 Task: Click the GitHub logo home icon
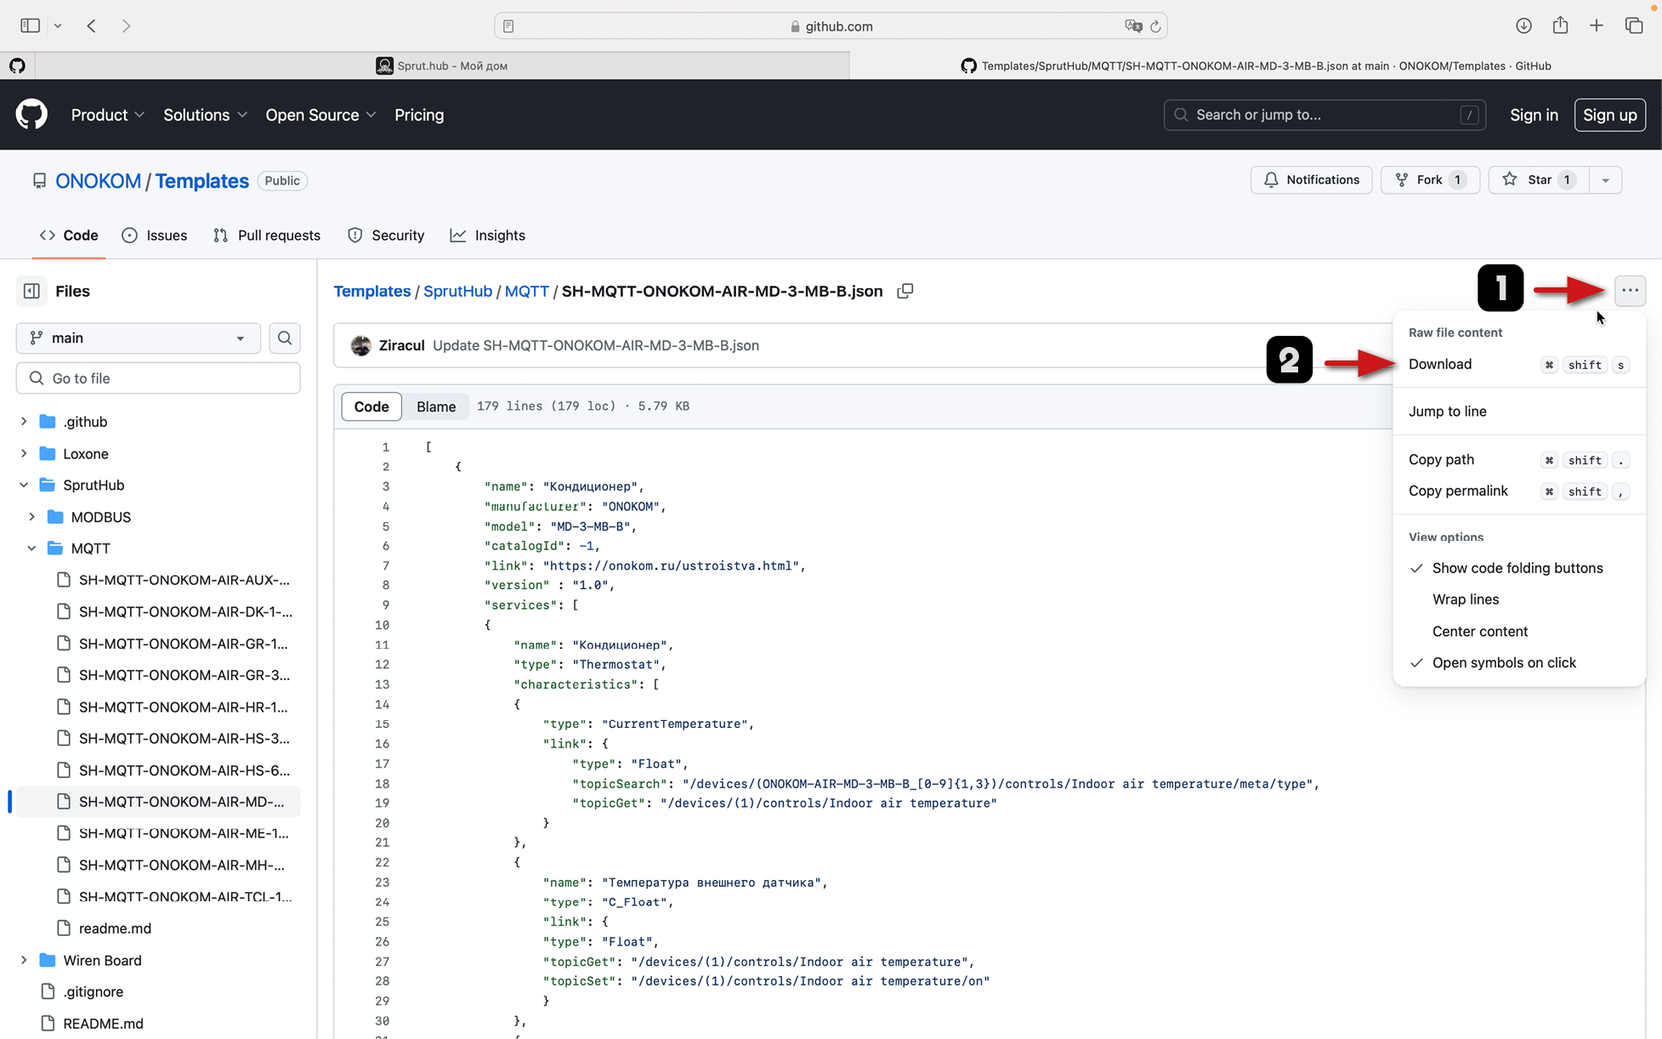pos(31,115)
